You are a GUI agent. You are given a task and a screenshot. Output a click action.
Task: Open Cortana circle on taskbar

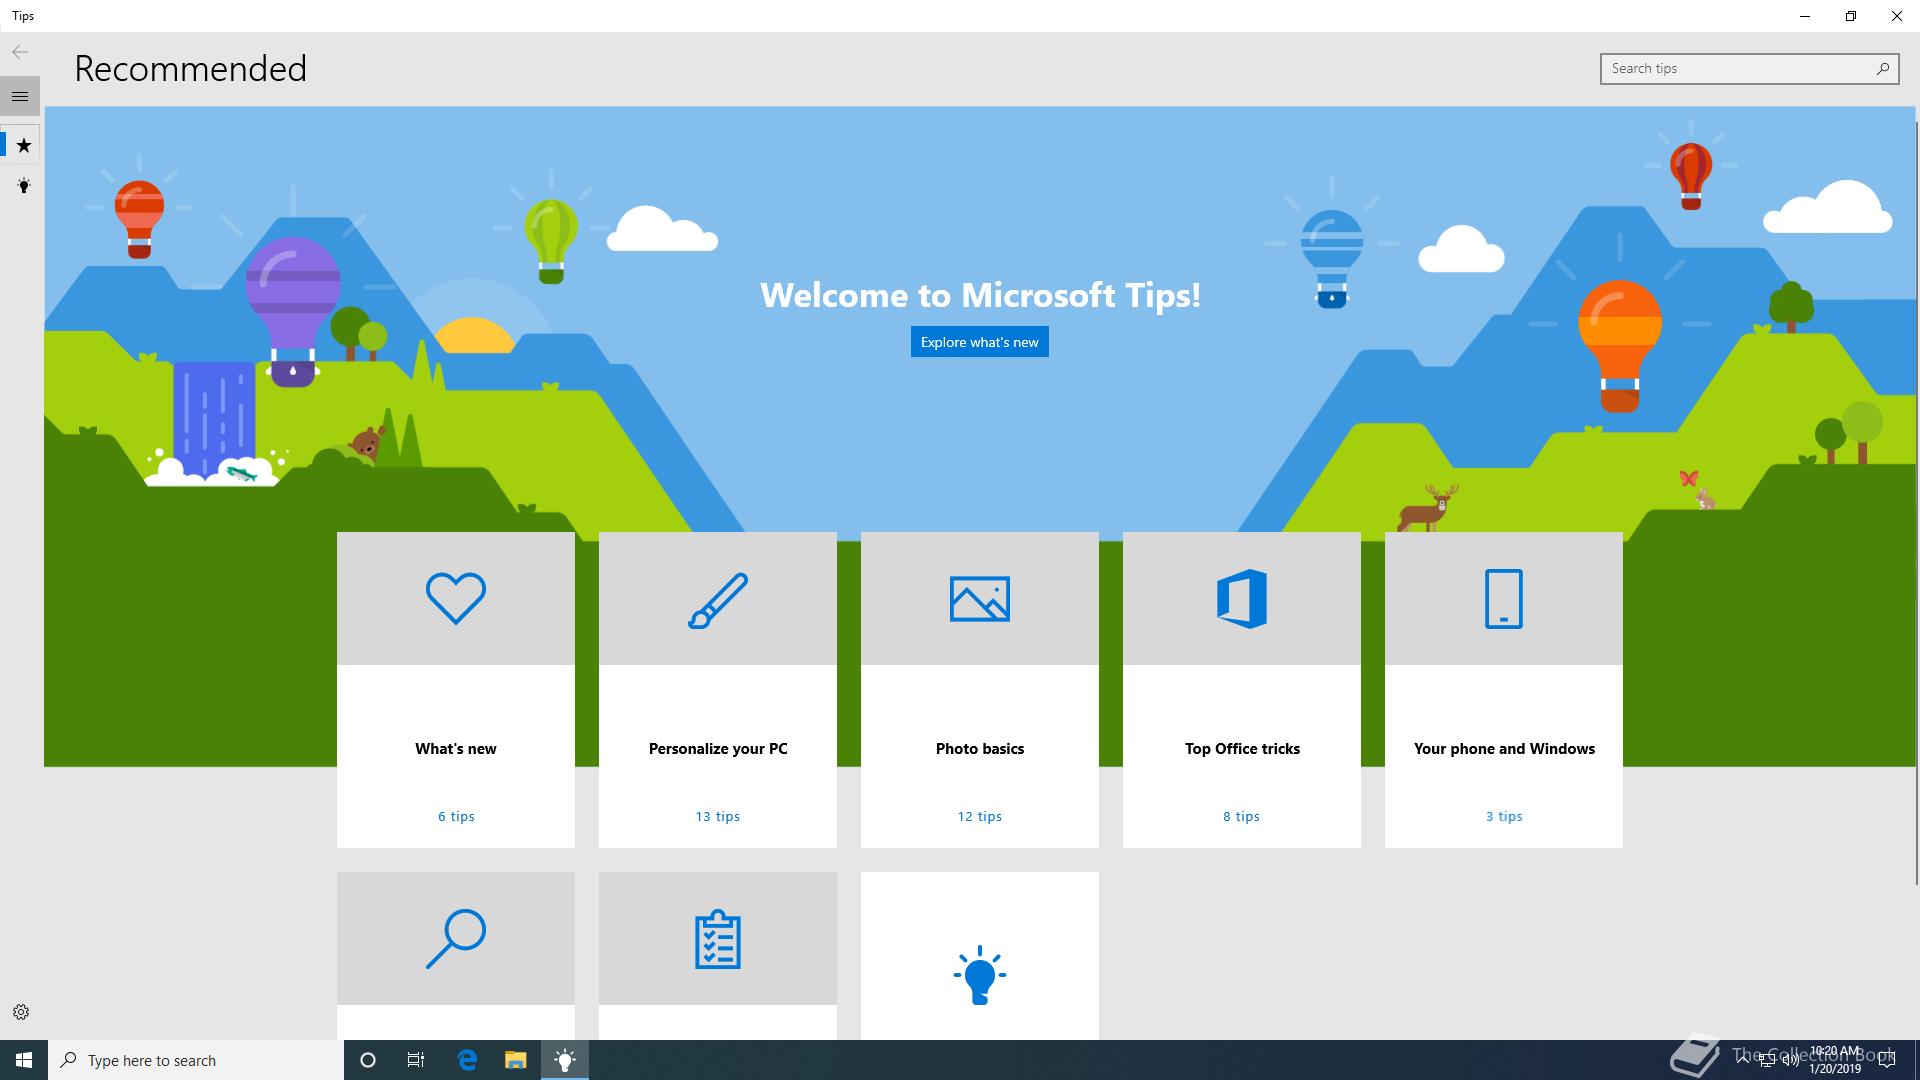(x=368, y=1060)
